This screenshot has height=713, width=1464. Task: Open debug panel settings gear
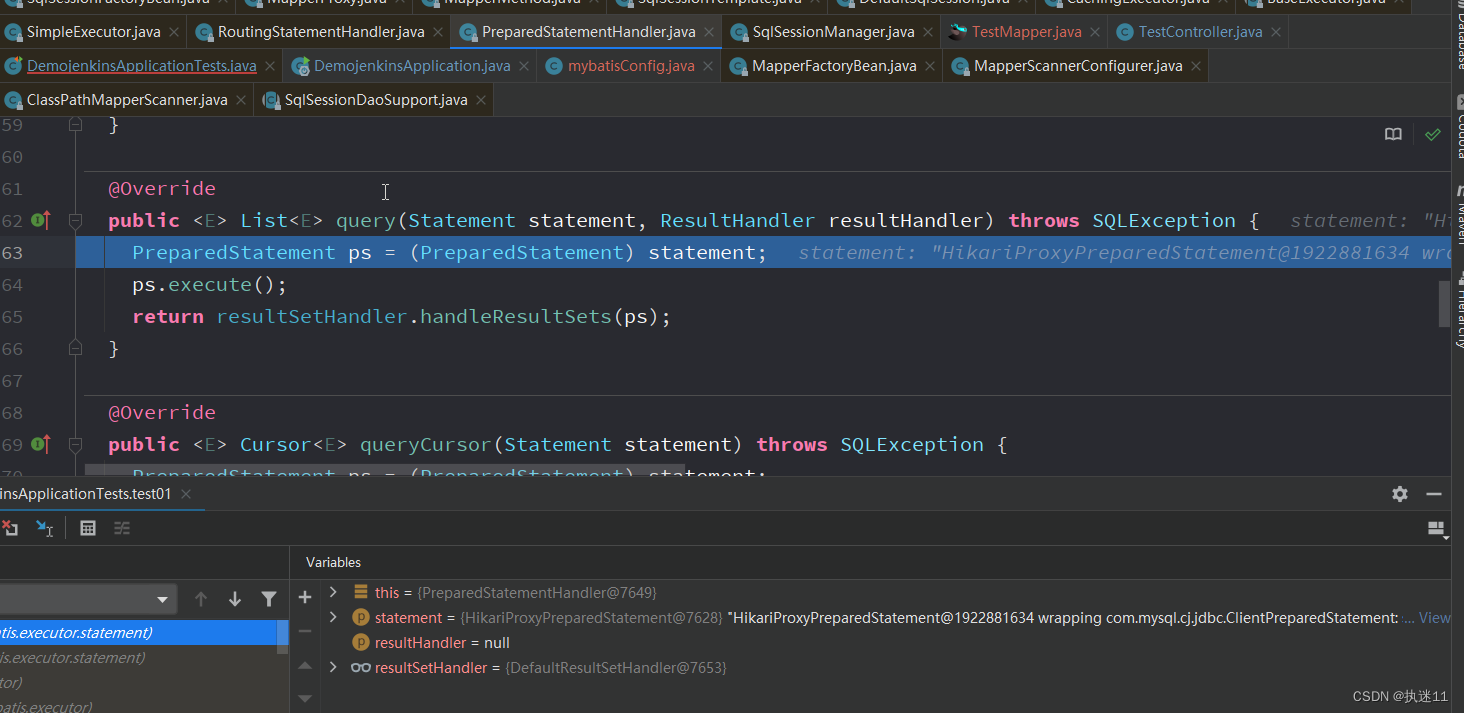point(1400,493)
